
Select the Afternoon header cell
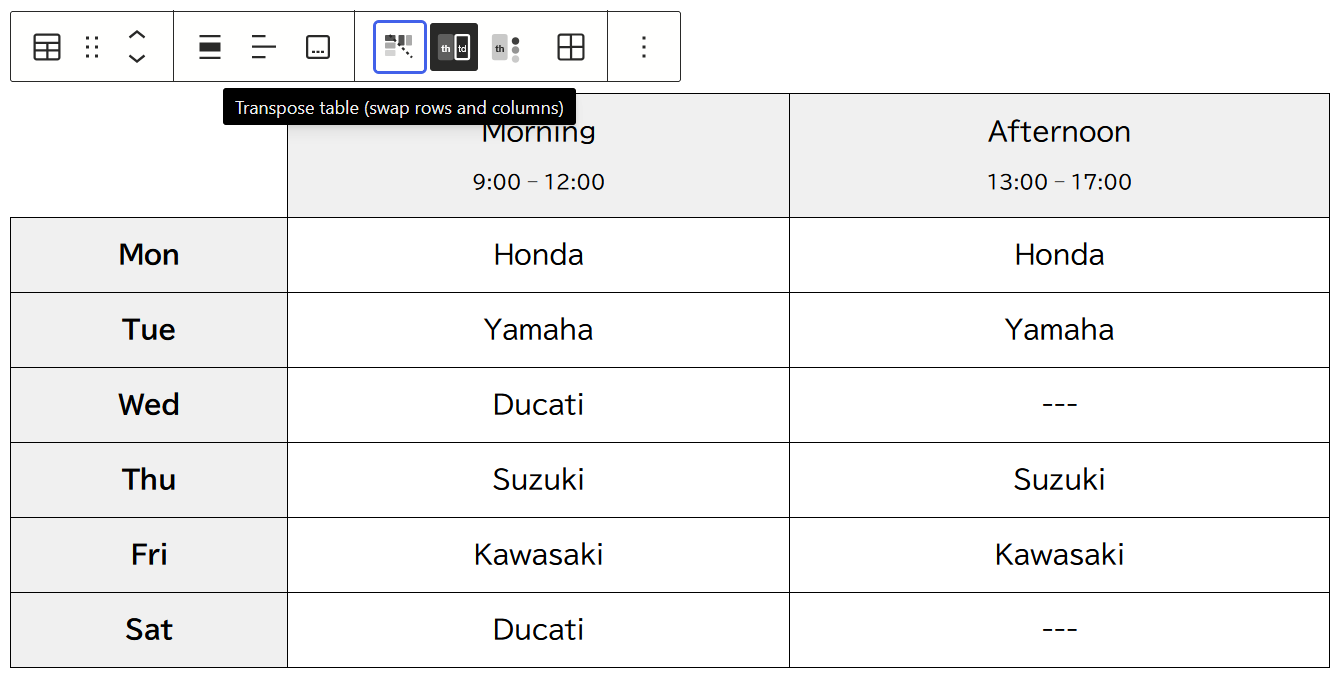[x=1059, y=155]
